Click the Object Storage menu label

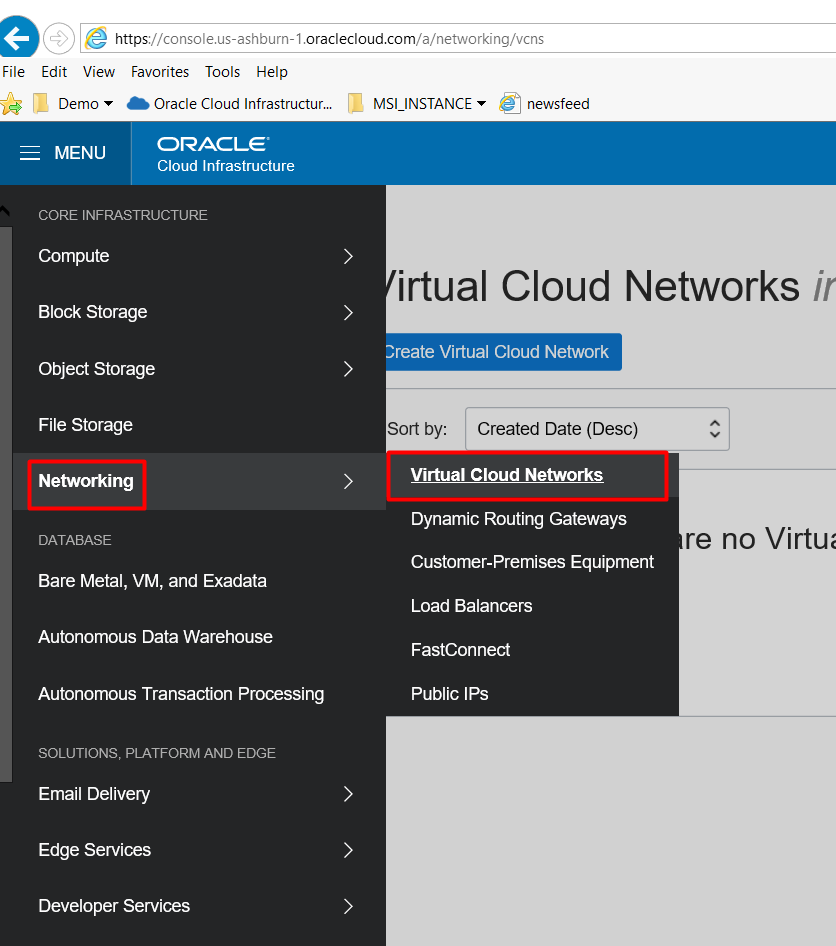97,369
